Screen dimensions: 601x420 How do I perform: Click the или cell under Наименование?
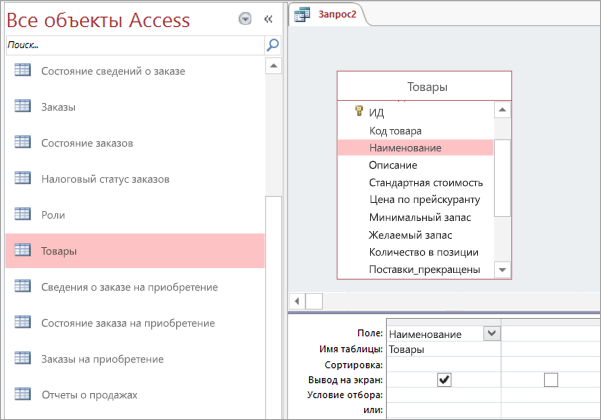(443, 410)
